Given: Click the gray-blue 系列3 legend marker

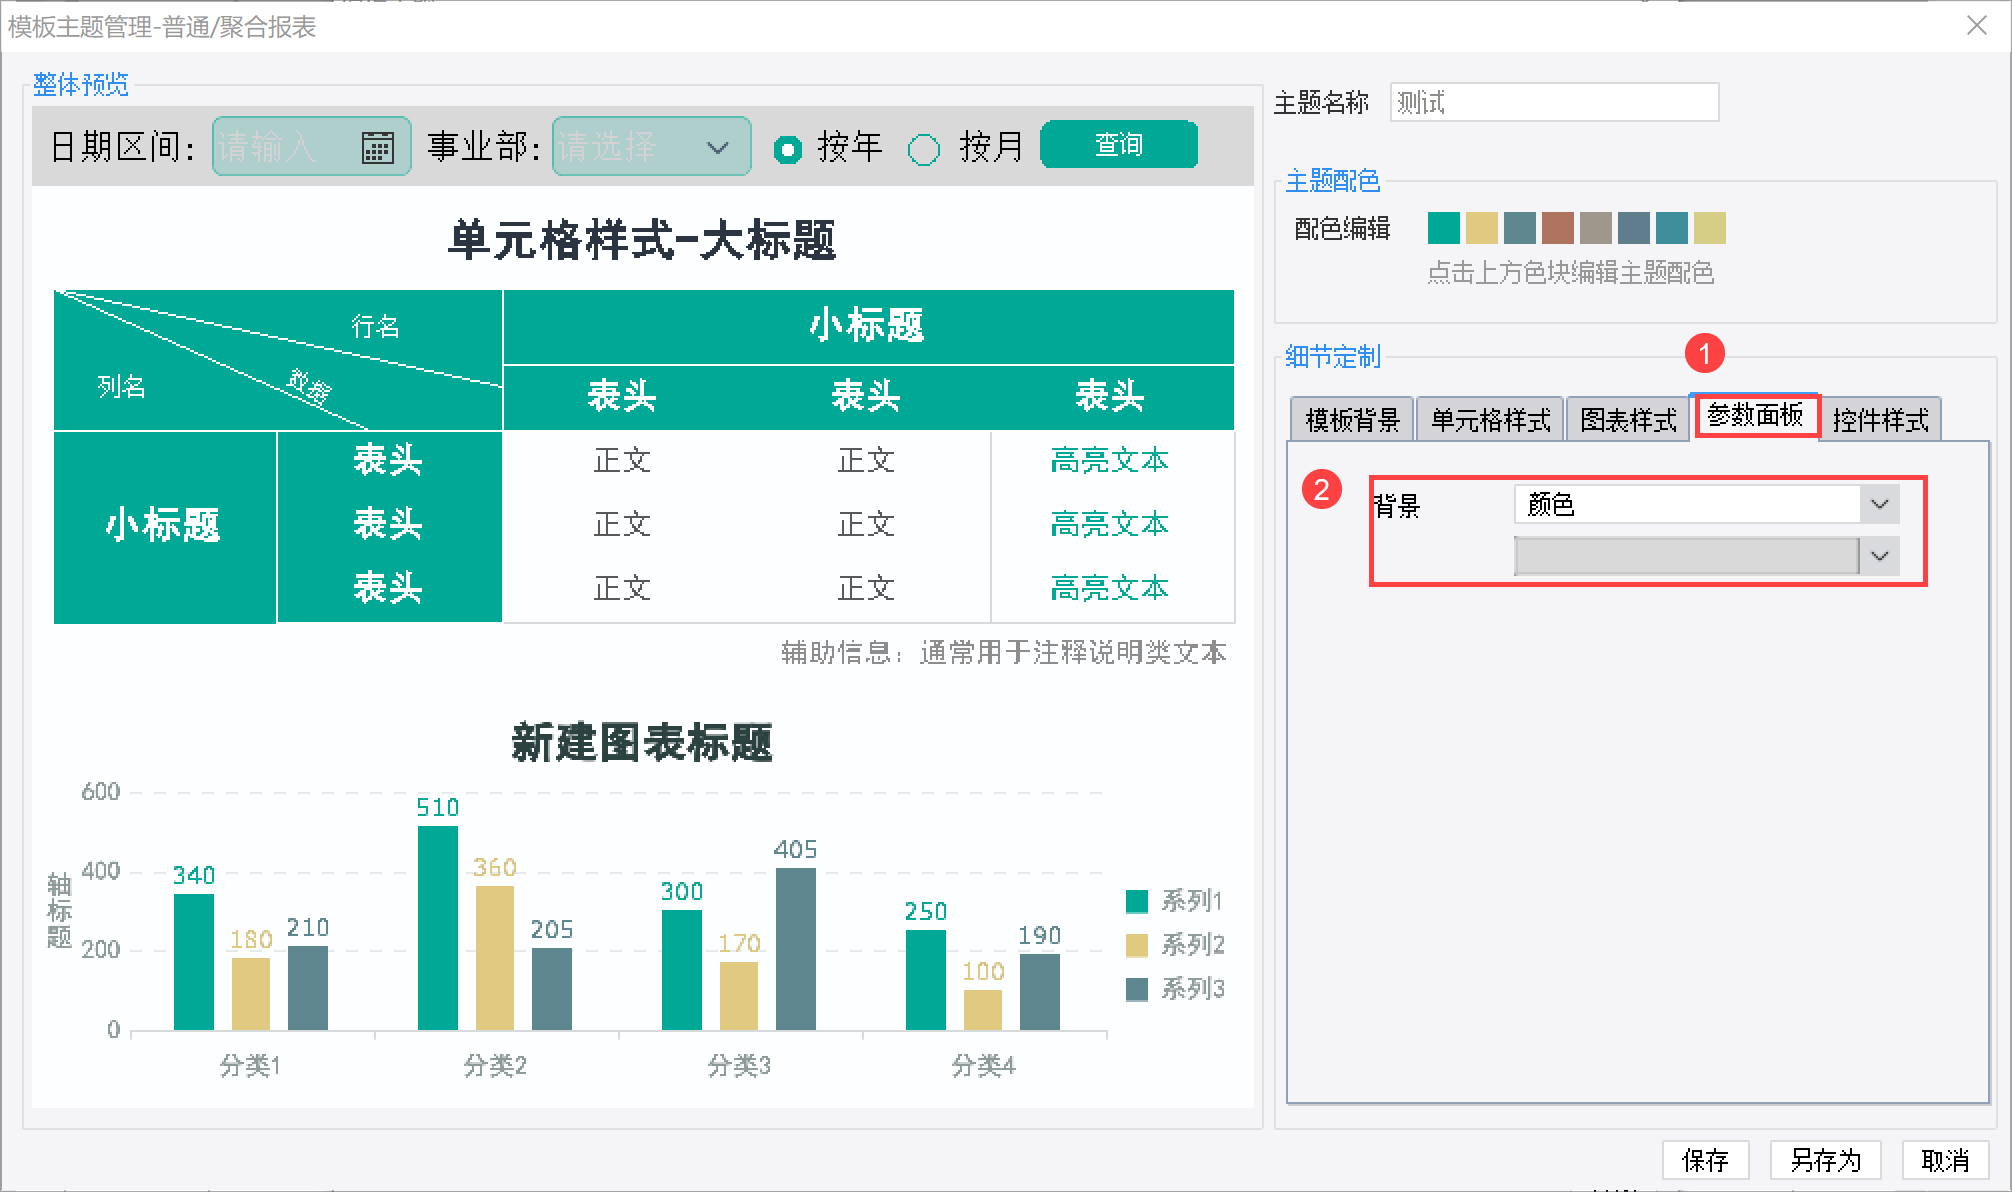Looking at the screenshot, I should click(1136, 989).
